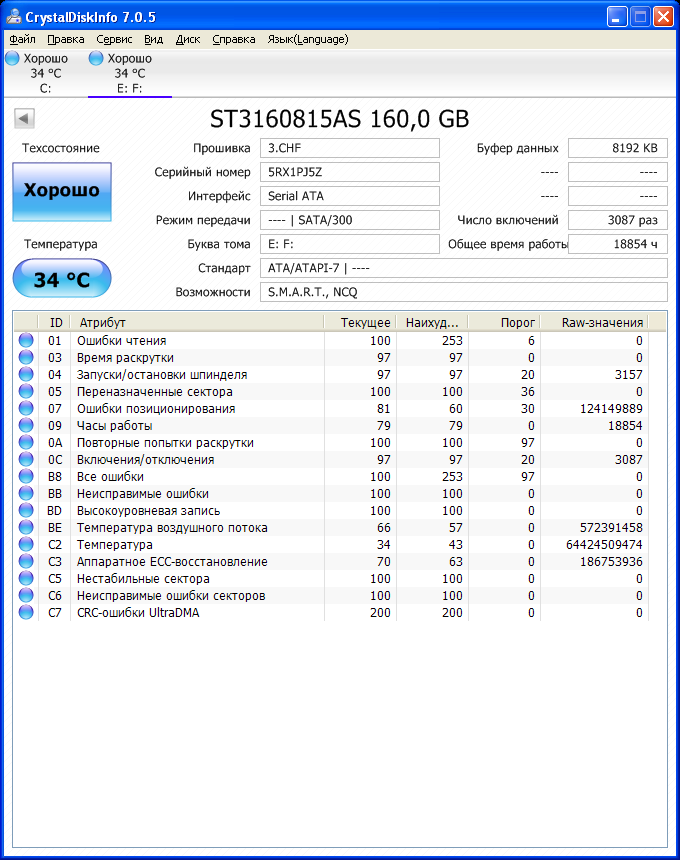Open the Файл menu
This screenshot has height=860, width=680.
(22, 39)
